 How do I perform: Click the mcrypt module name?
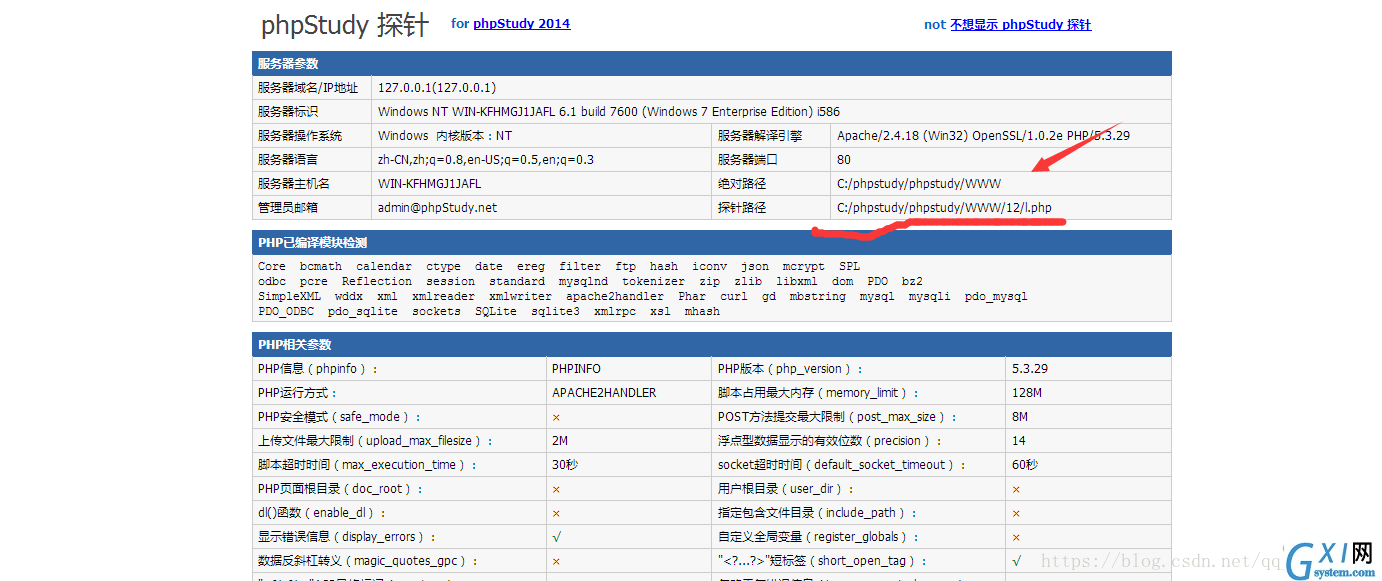pos(804,267)
